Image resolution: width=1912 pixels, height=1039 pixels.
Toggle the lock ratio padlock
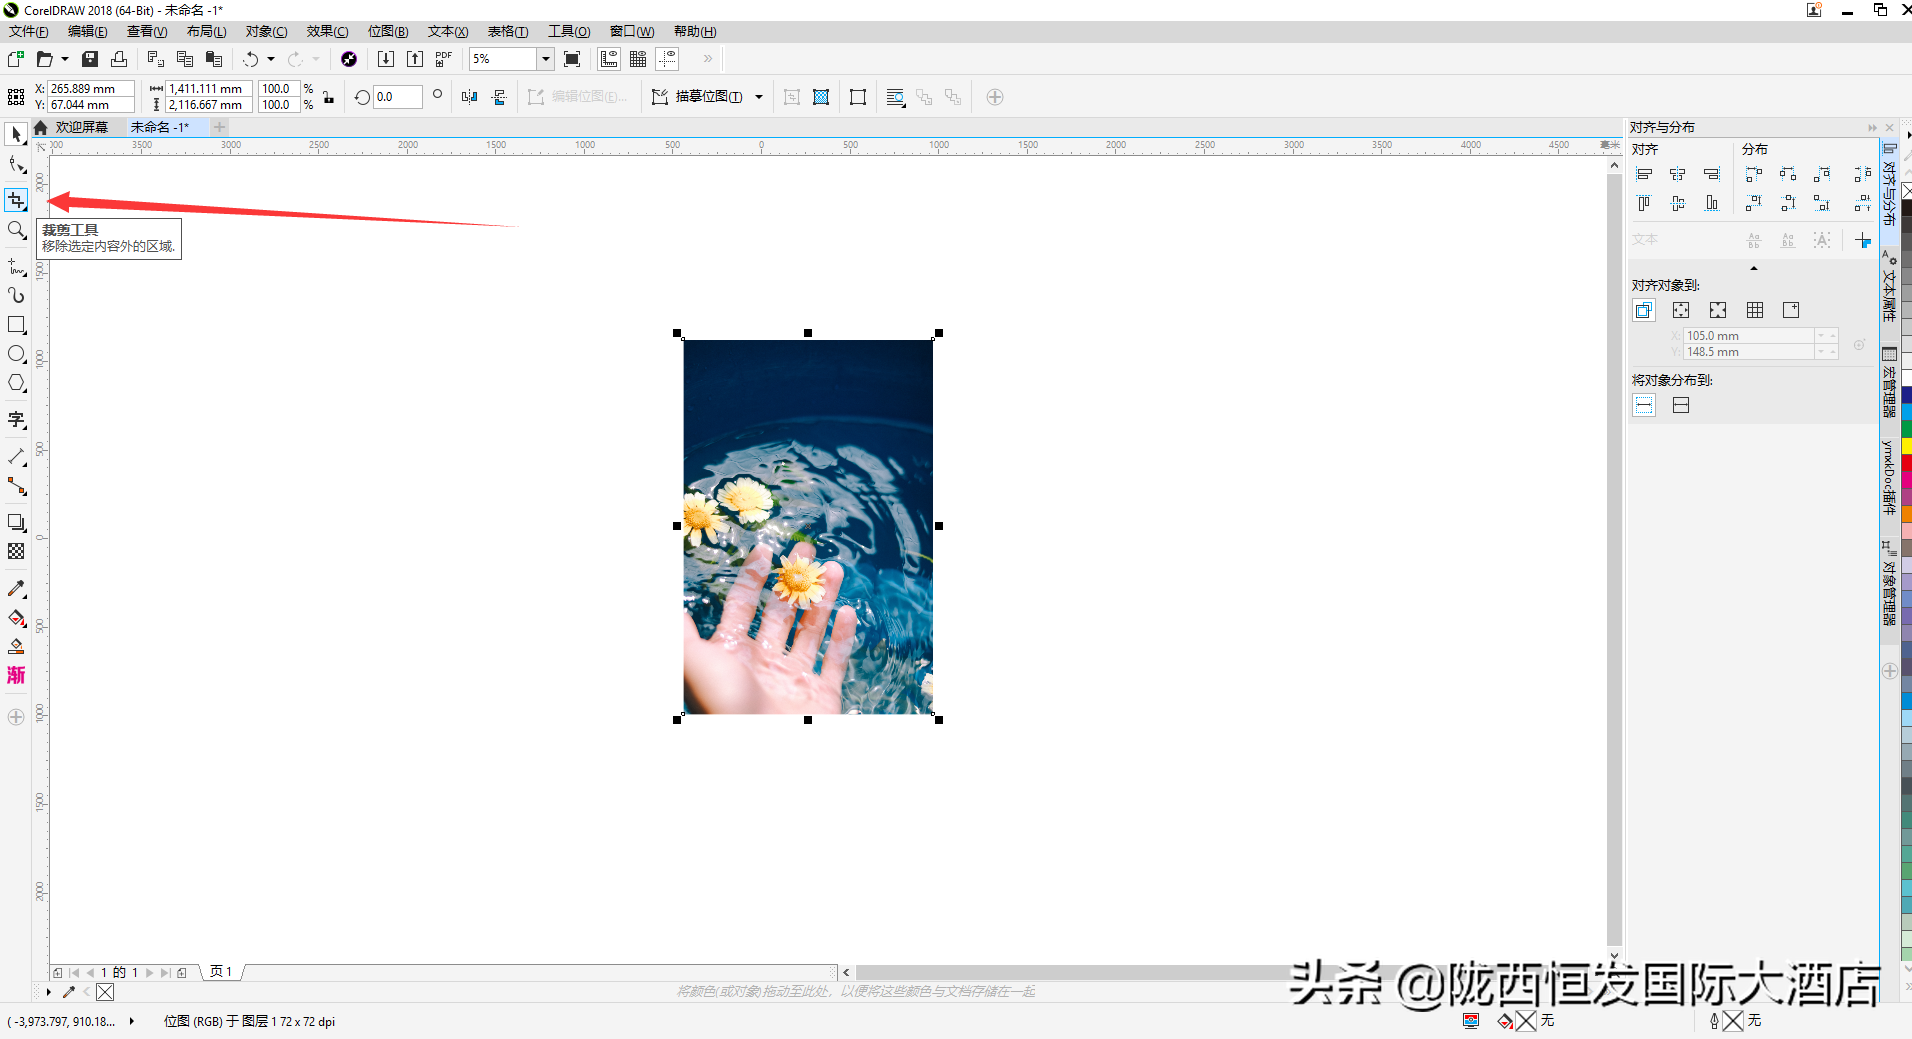pyautogui.click(x=328, y=97)
